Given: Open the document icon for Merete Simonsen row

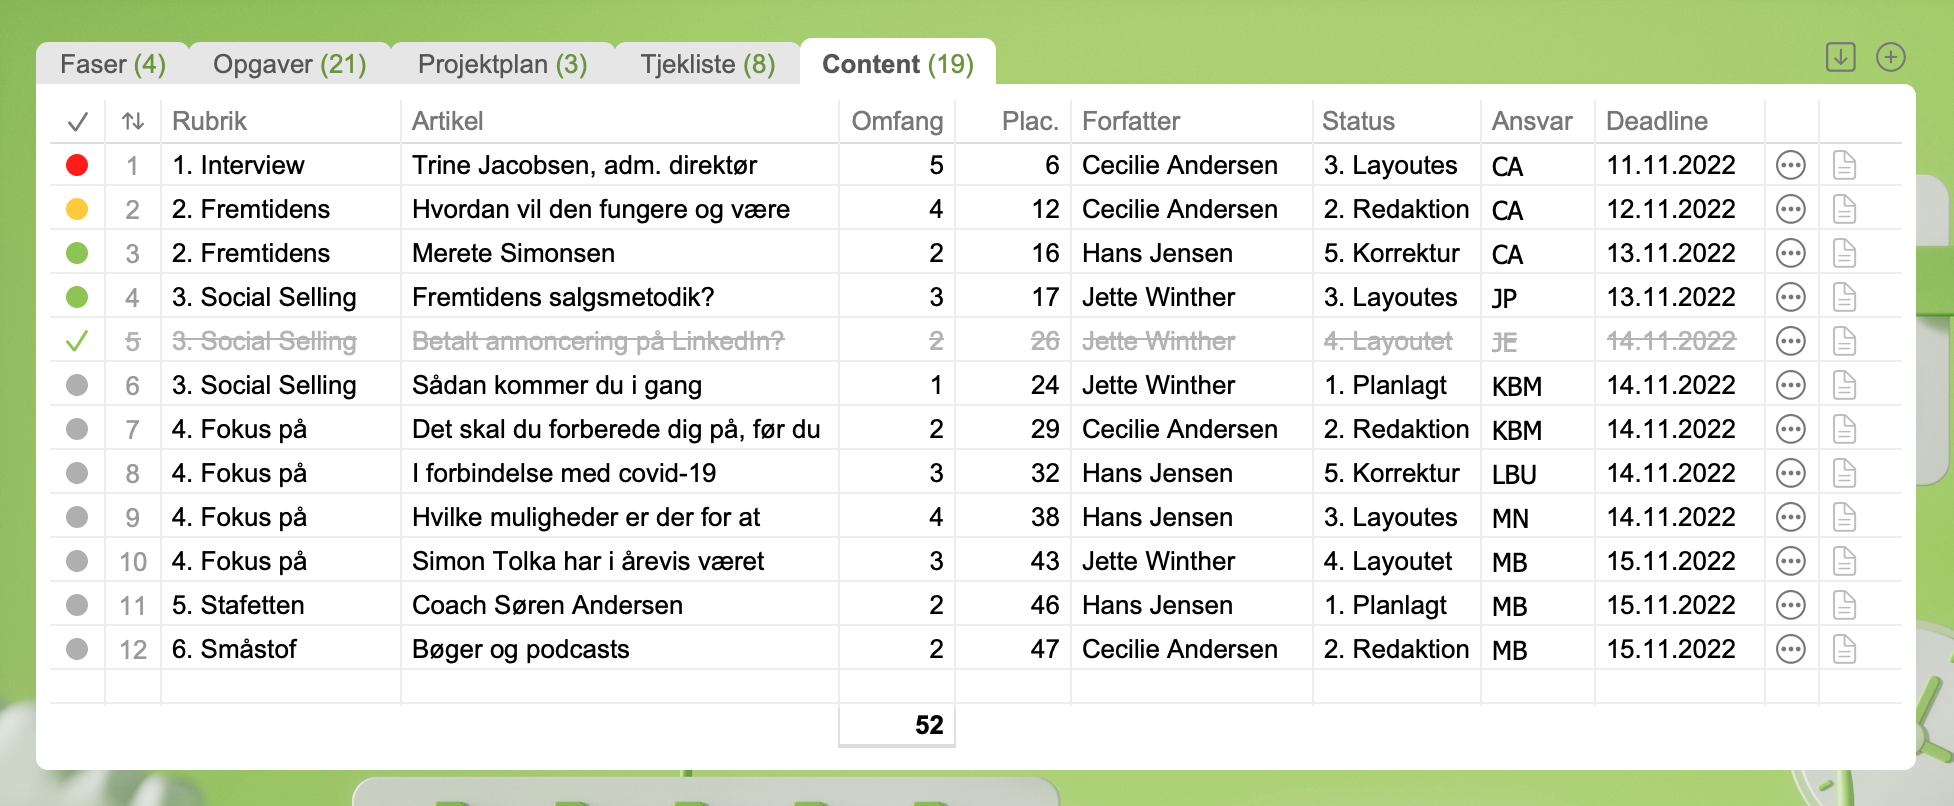Looking at the screenshot, I should pos(1844,253).
